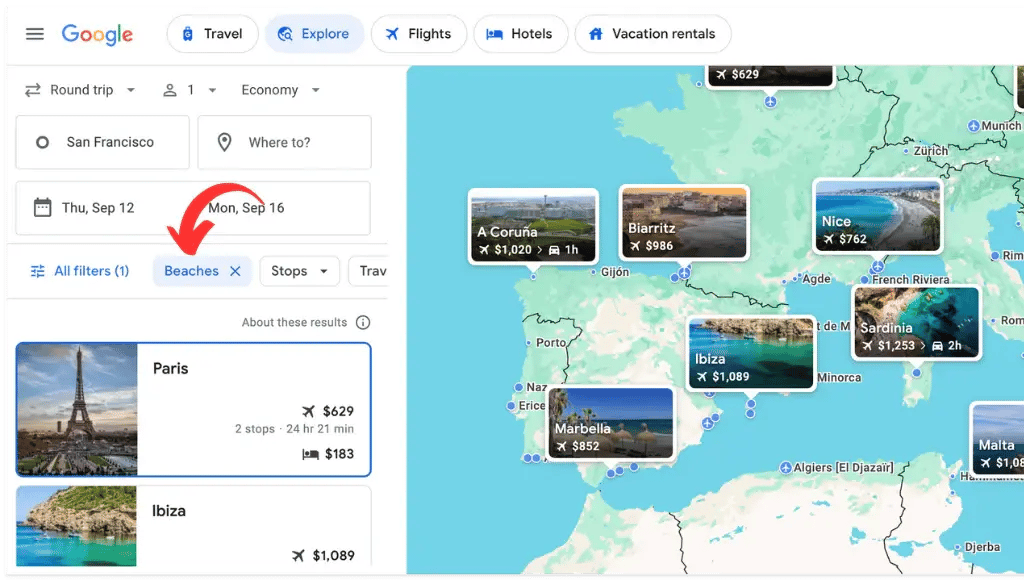Open the Malta map card
Image resolution: width=1024 pixels, height=580 pixels.
click(997, 439)
